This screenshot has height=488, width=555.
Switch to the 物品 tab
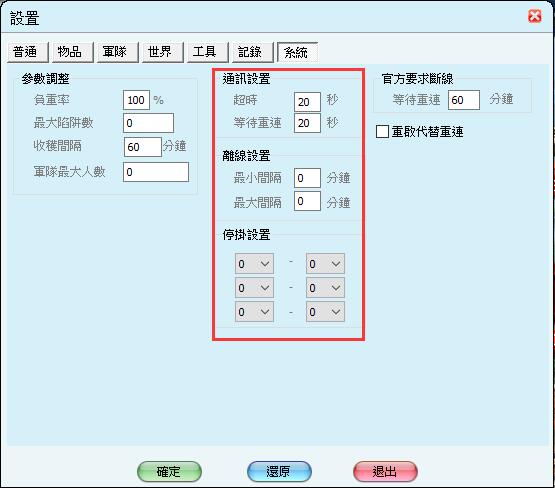click(x=73, y=52)
